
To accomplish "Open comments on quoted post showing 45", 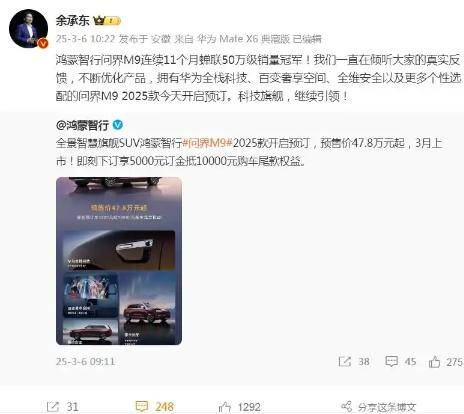I will click(x=400, y=362).
